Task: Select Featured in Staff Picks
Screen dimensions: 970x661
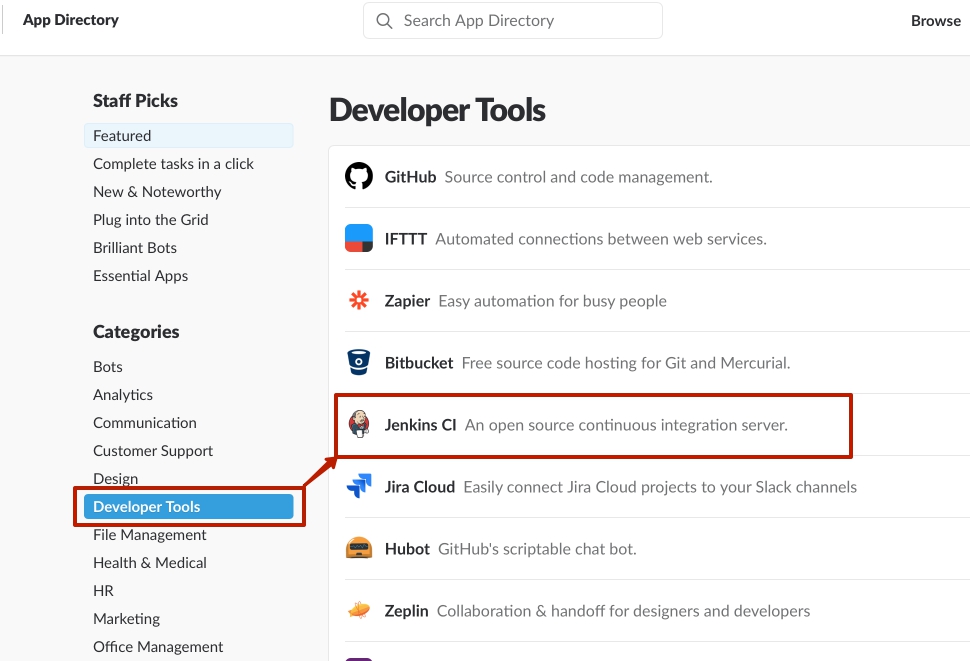Action: pyautogui.click(x=189, y=135)
